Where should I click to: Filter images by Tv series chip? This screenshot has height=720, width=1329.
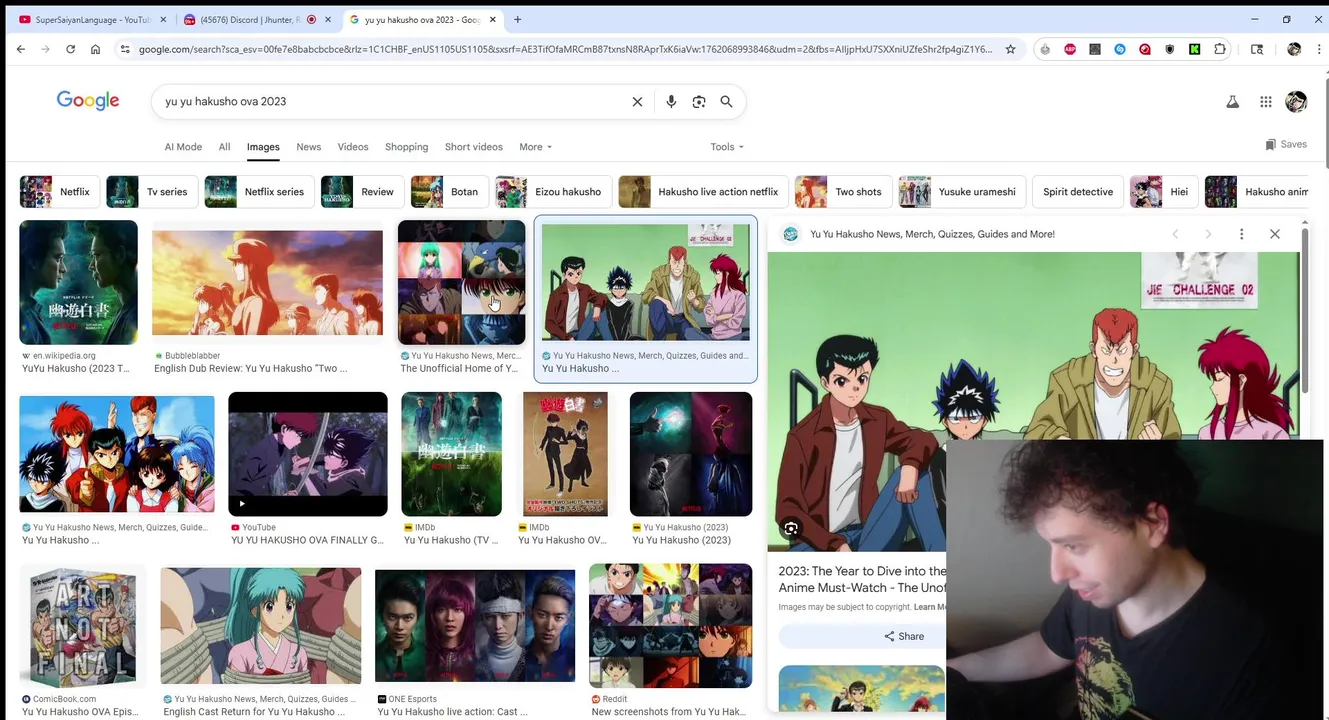pos(151,192)
